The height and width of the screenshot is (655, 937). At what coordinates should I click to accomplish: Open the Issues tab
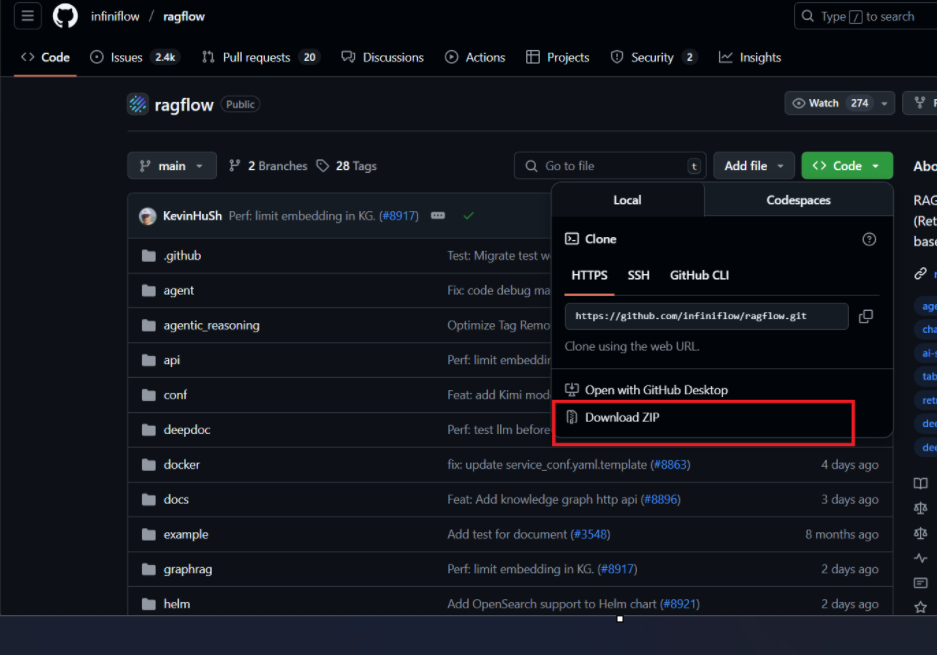pyautogui.click(x=134, y=57)
